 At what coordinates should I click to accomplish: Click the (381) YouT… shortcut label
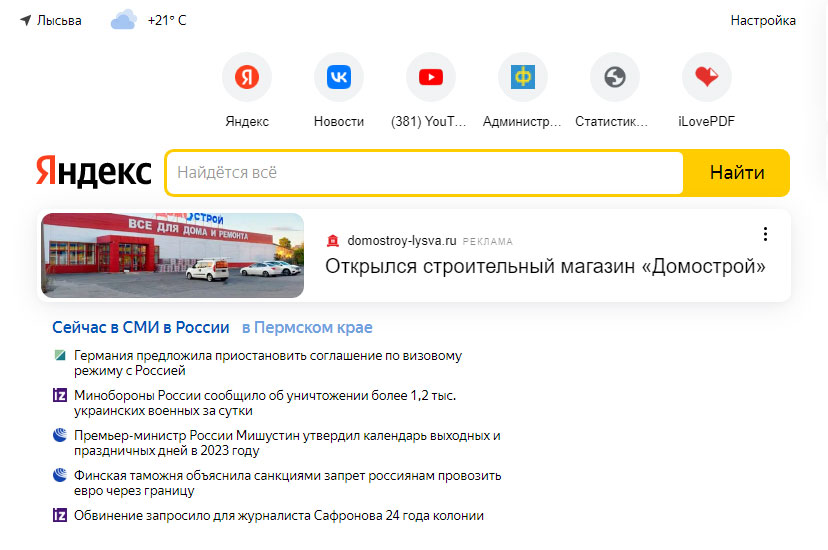tap(429, 121)
